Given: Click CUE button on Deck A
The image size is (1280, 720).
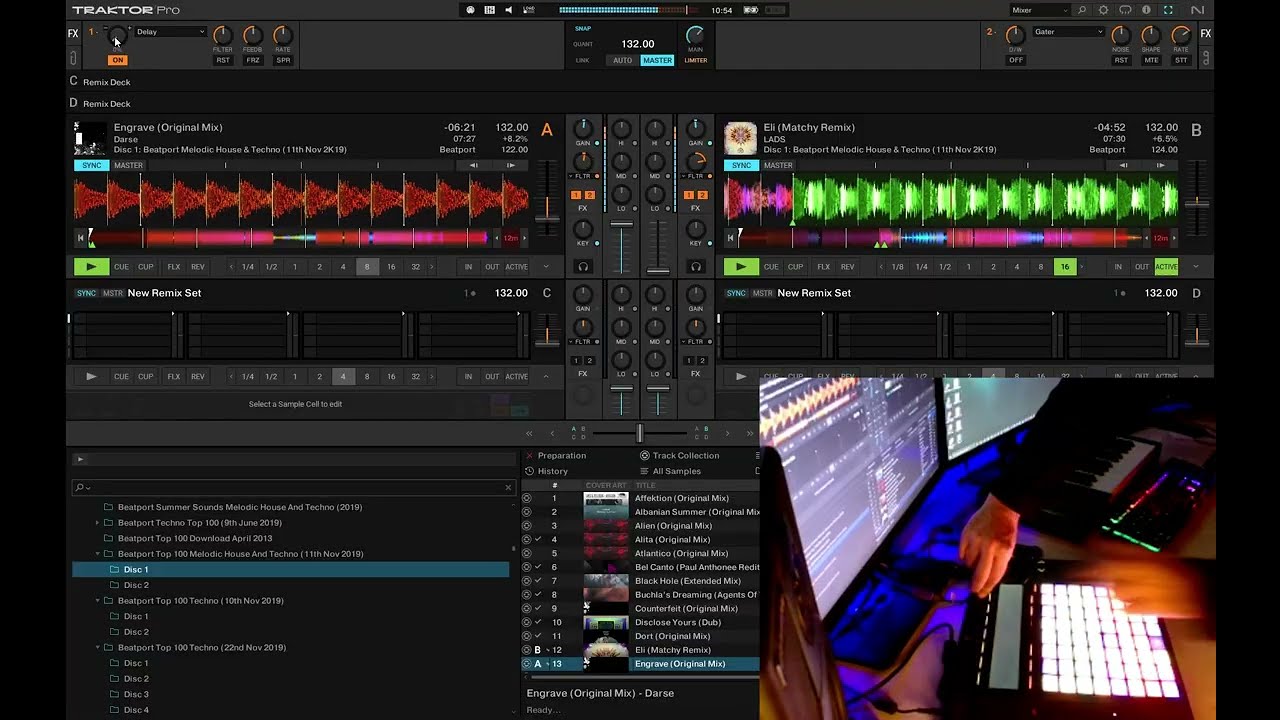Looking at the screenshot, I should [x=121, y=267].
